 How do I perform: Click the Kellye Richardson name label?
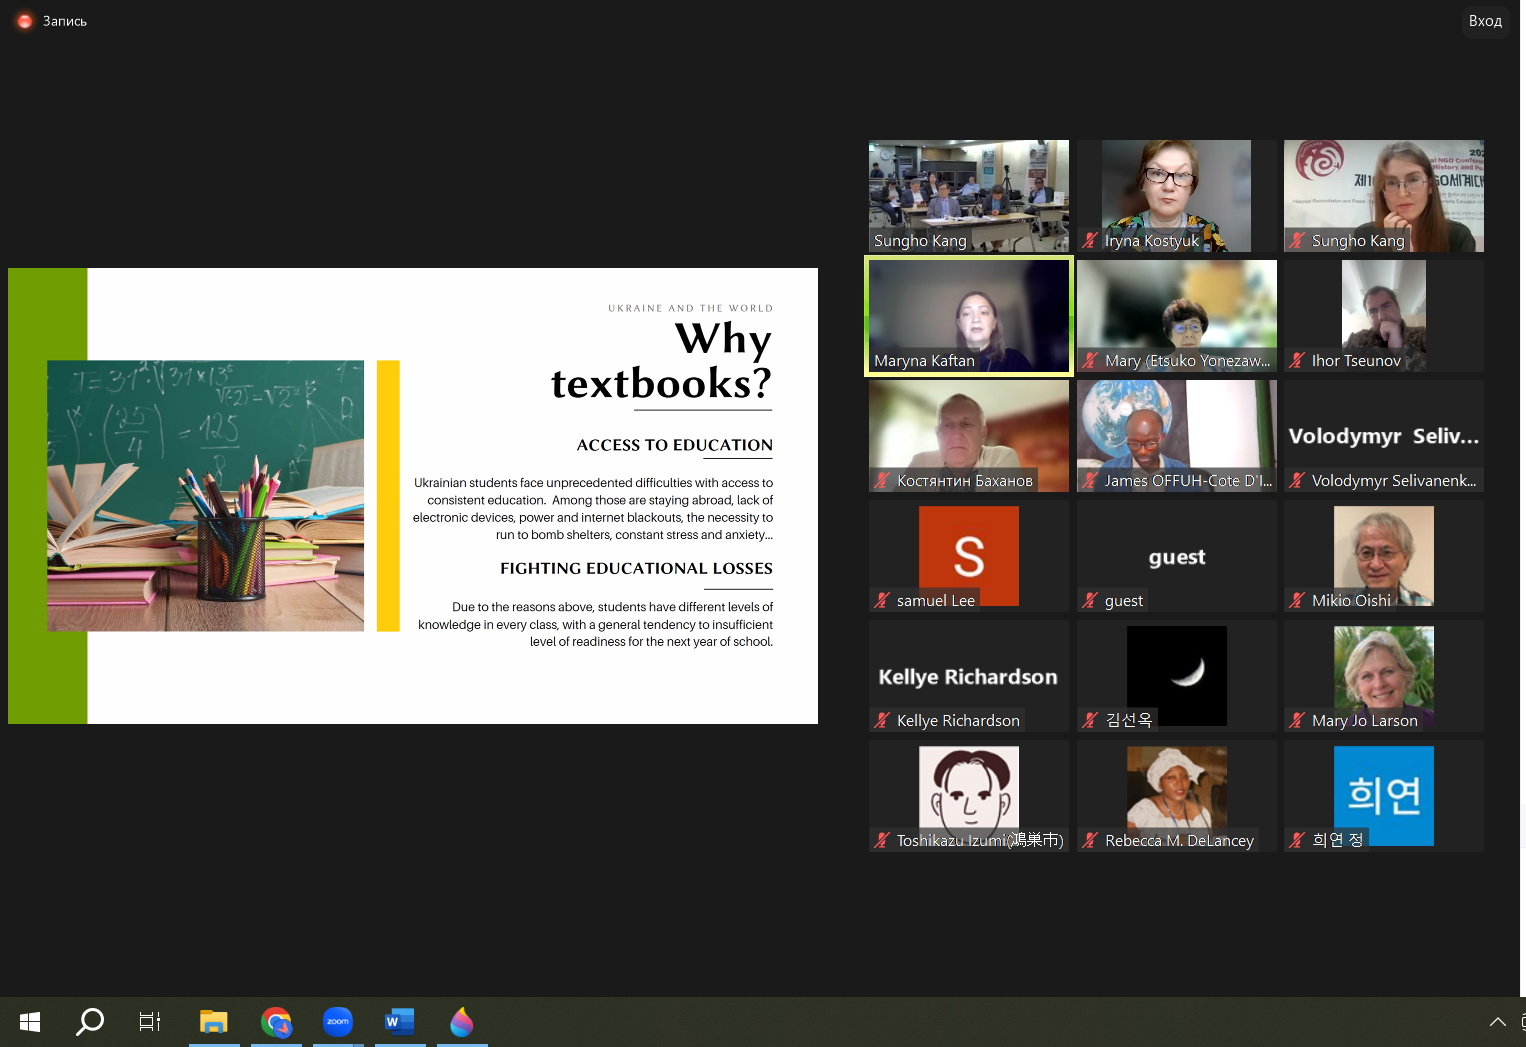957,721
